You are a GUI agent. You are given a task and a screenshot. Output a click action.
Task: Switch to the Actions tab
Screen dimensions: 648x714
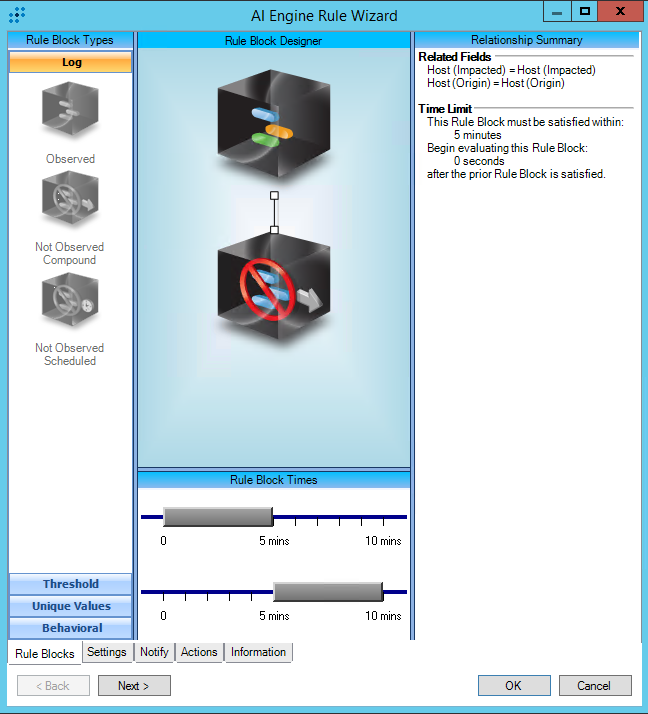pos(199,652)
